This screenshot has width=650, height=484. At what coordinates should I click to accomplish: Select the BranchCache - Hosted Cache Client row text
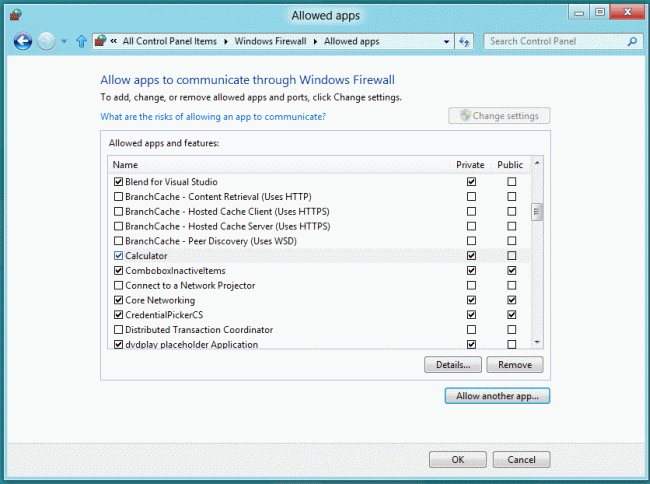coord(227,211)
